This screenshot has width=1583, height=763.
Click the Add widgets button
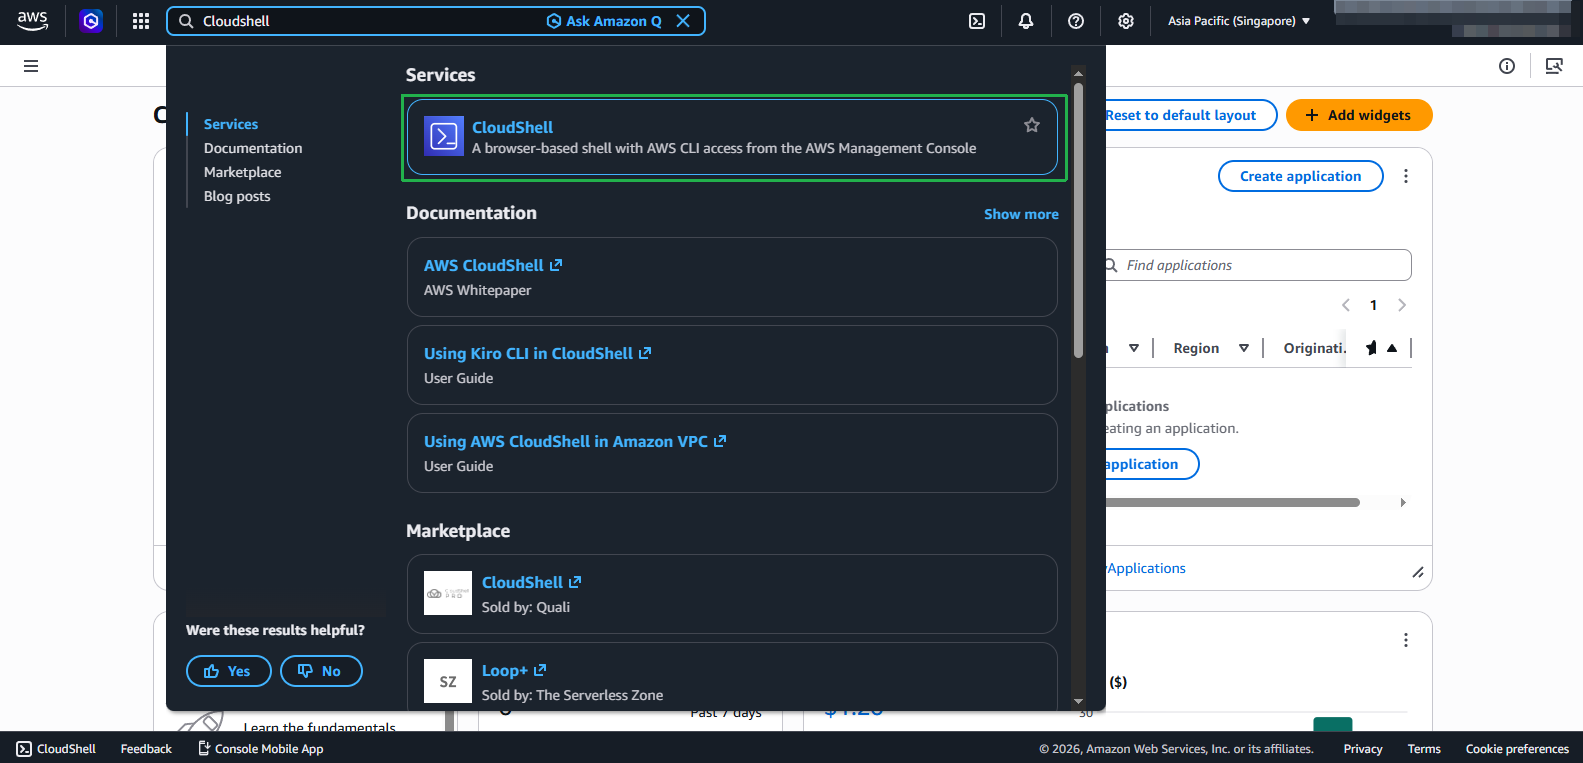tap(1359, 115)
